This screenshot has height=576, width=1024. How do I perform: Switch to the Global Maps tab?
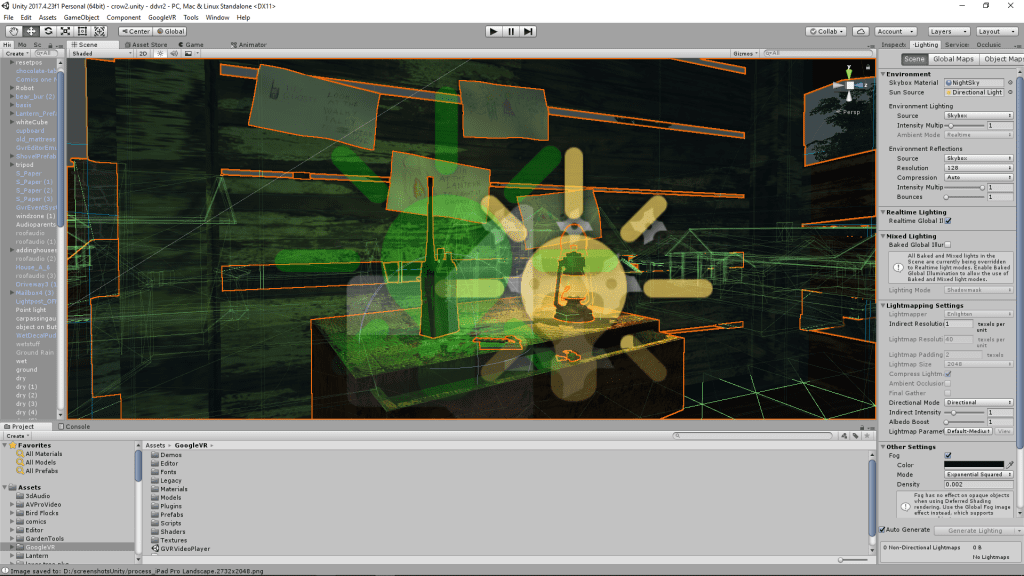954,59
